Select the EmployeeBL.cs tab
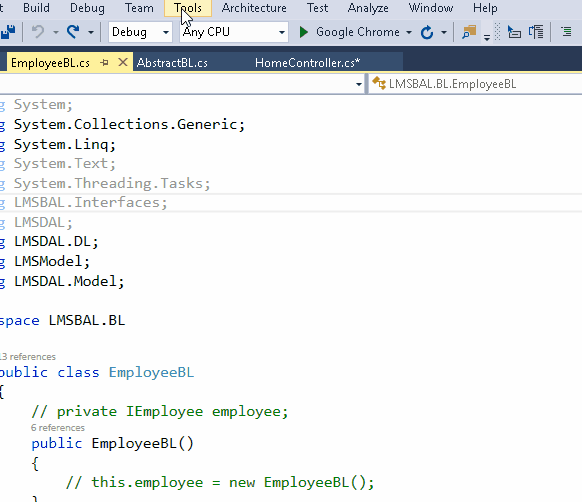582x502 pixels. click(50, 63)
